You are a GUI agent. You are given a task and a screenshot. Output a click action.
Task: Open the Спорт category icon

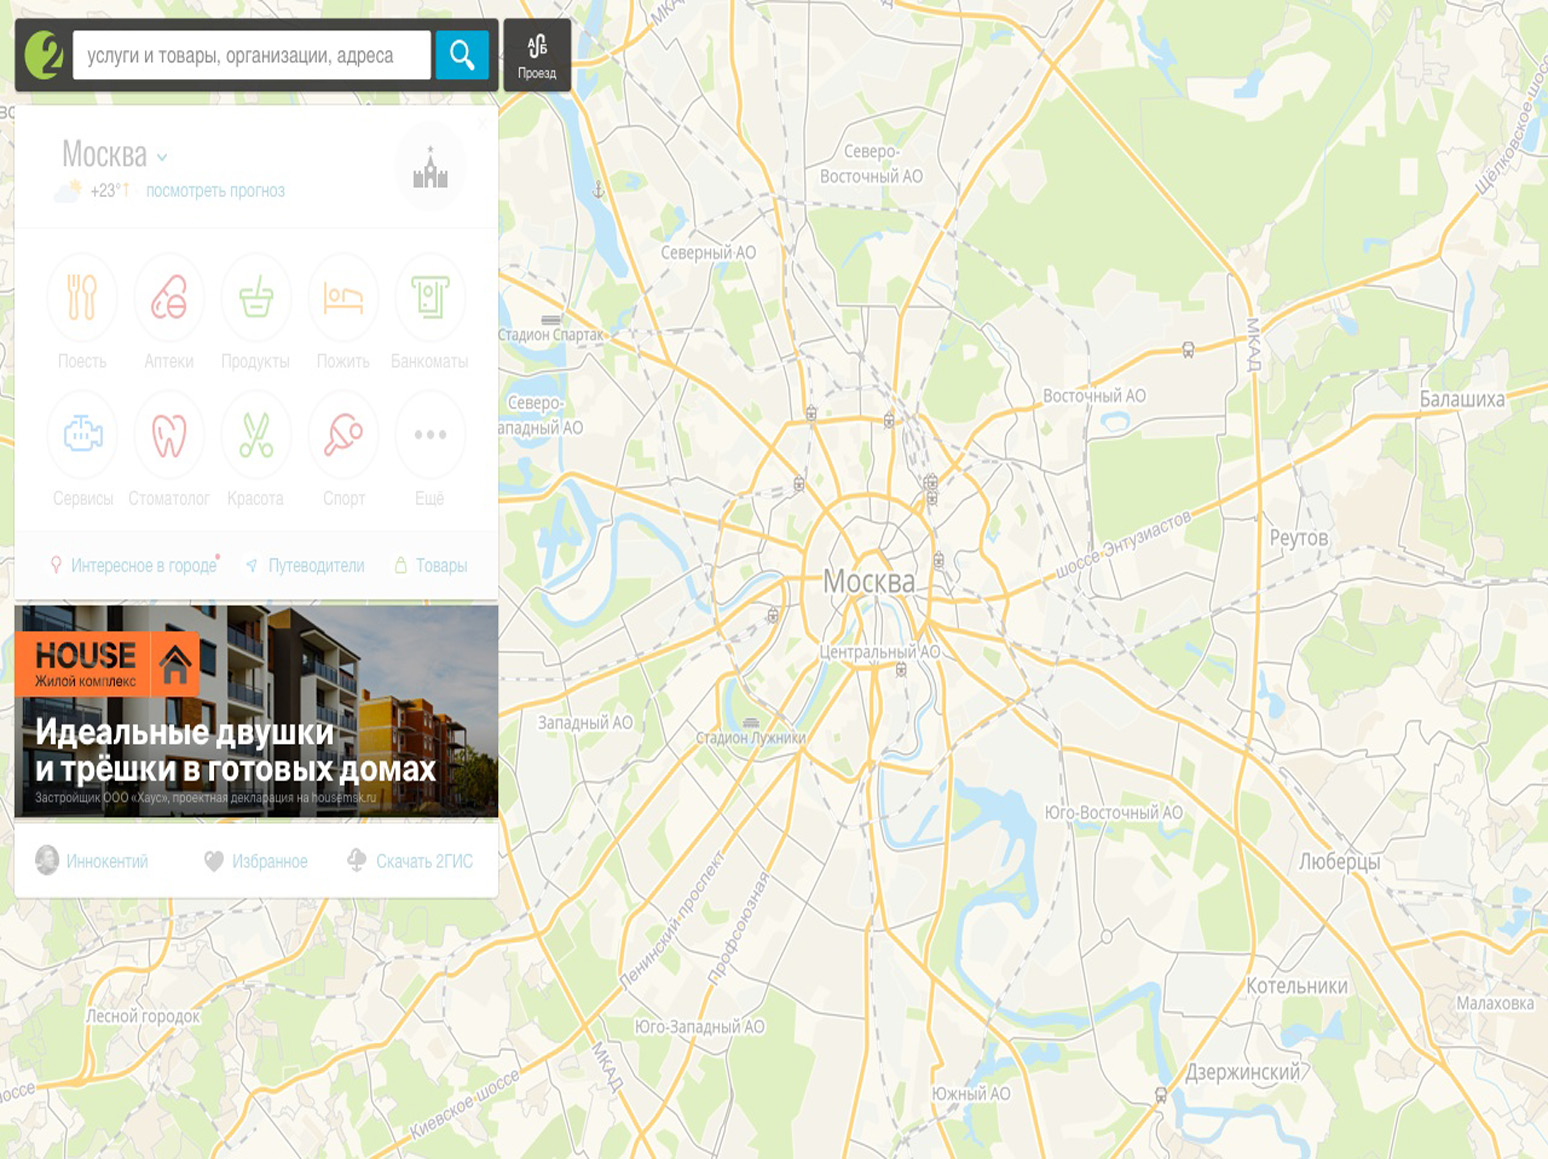(343, 435)
